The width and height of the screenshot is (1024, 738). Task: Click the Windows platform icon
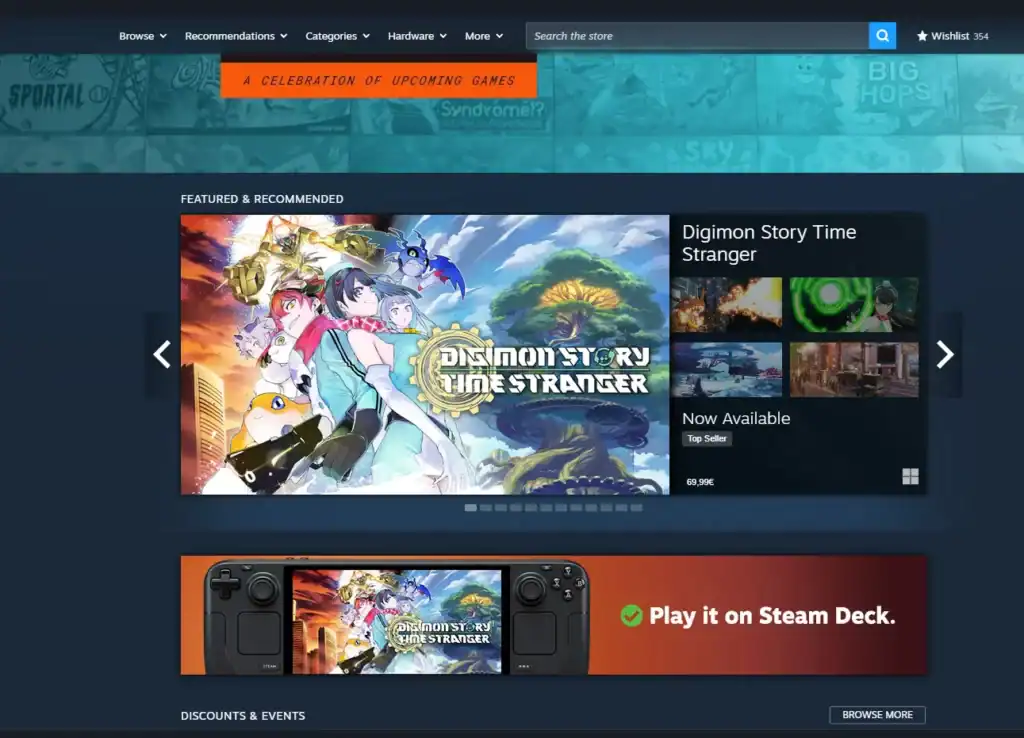click(910, 477)
